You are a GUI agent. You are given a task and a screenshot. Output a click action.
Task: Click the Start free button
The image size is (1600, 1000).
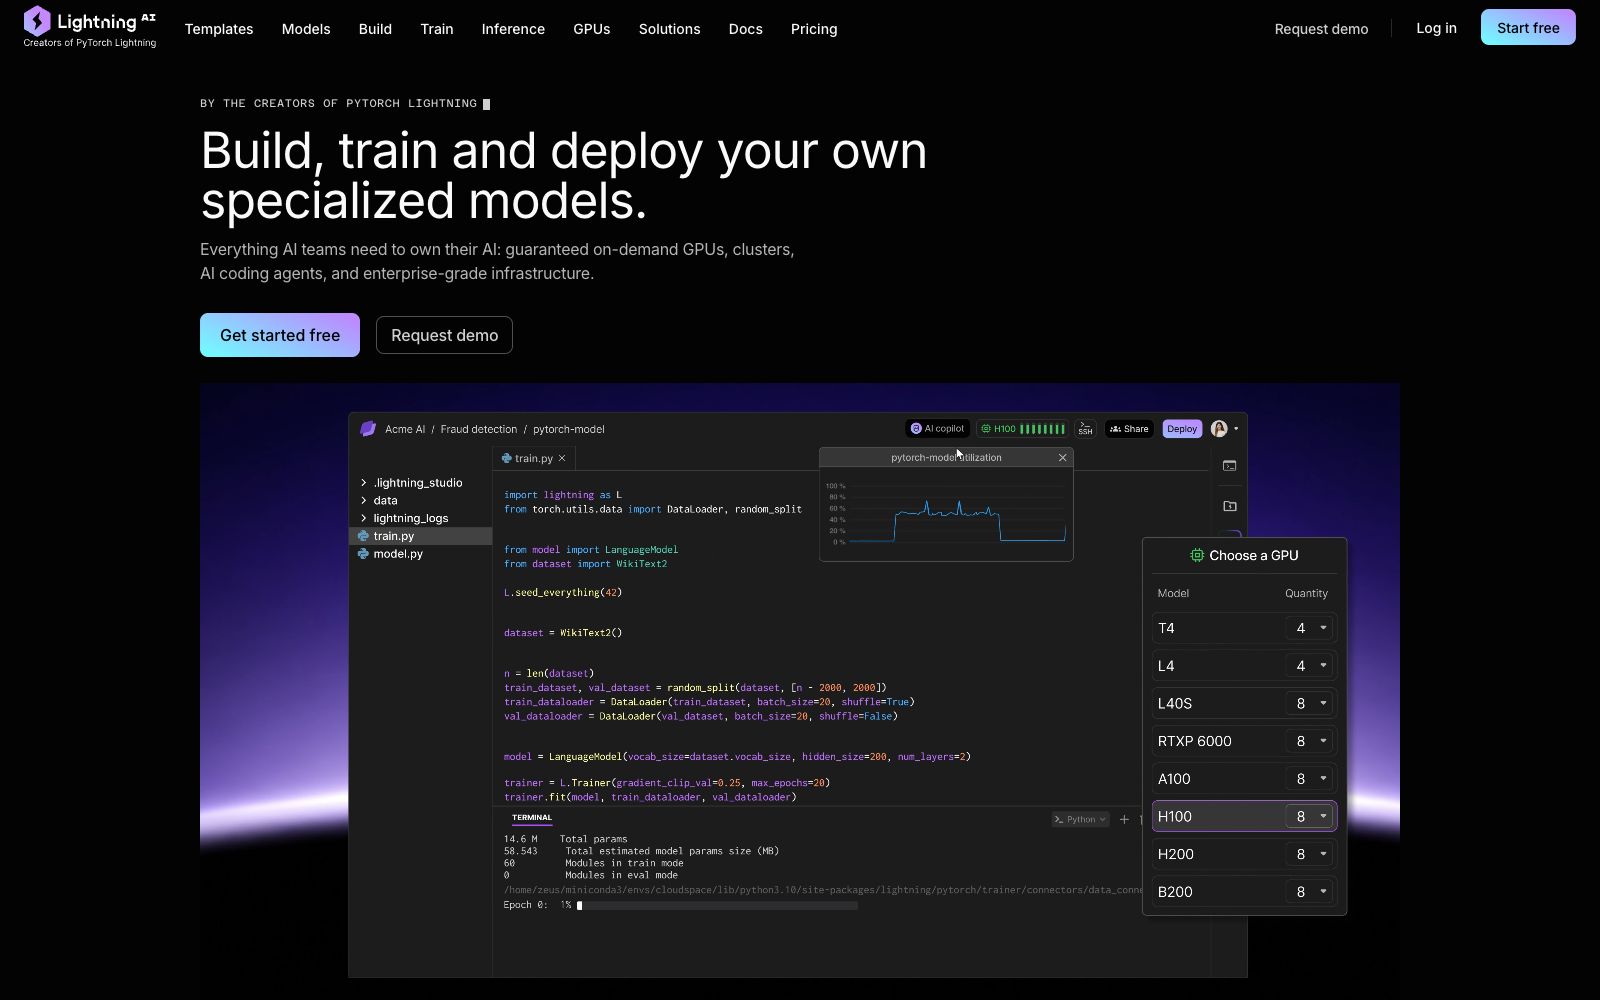click(x=1528, y=28)
